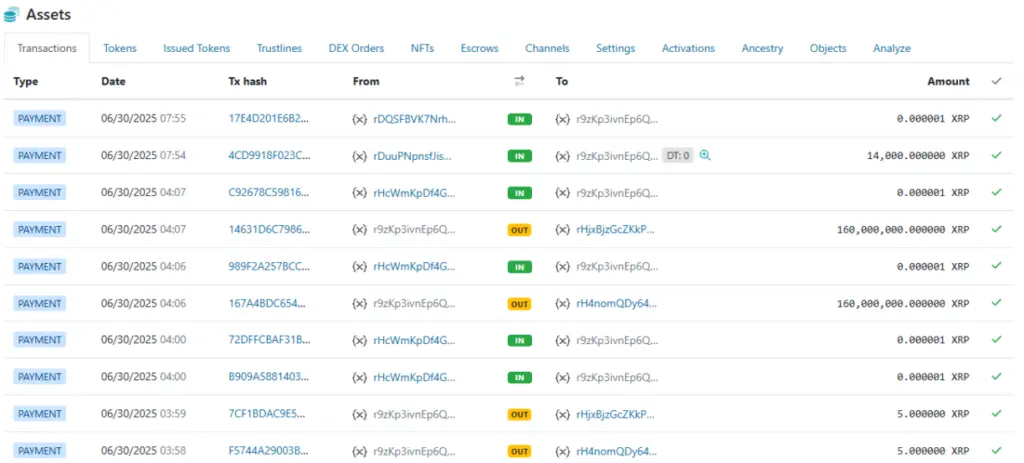Click the 14,000.000000 XRP amount
Screen dimensions: 1024x463
918,156
